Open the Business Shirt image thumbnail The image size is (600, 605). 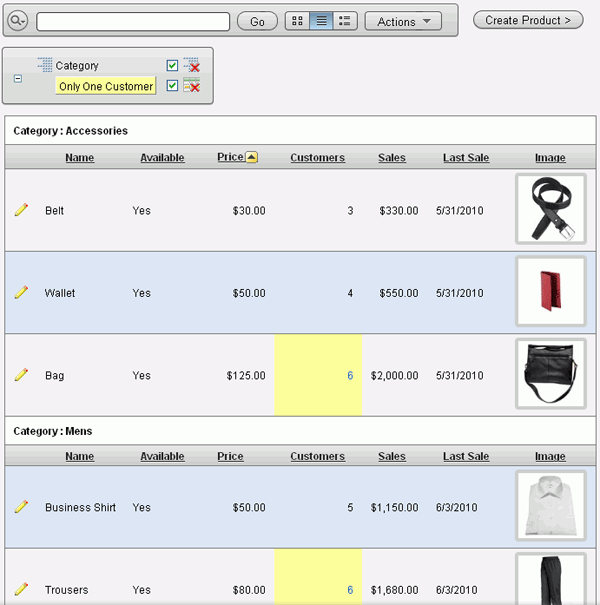(x=551, y=505)
